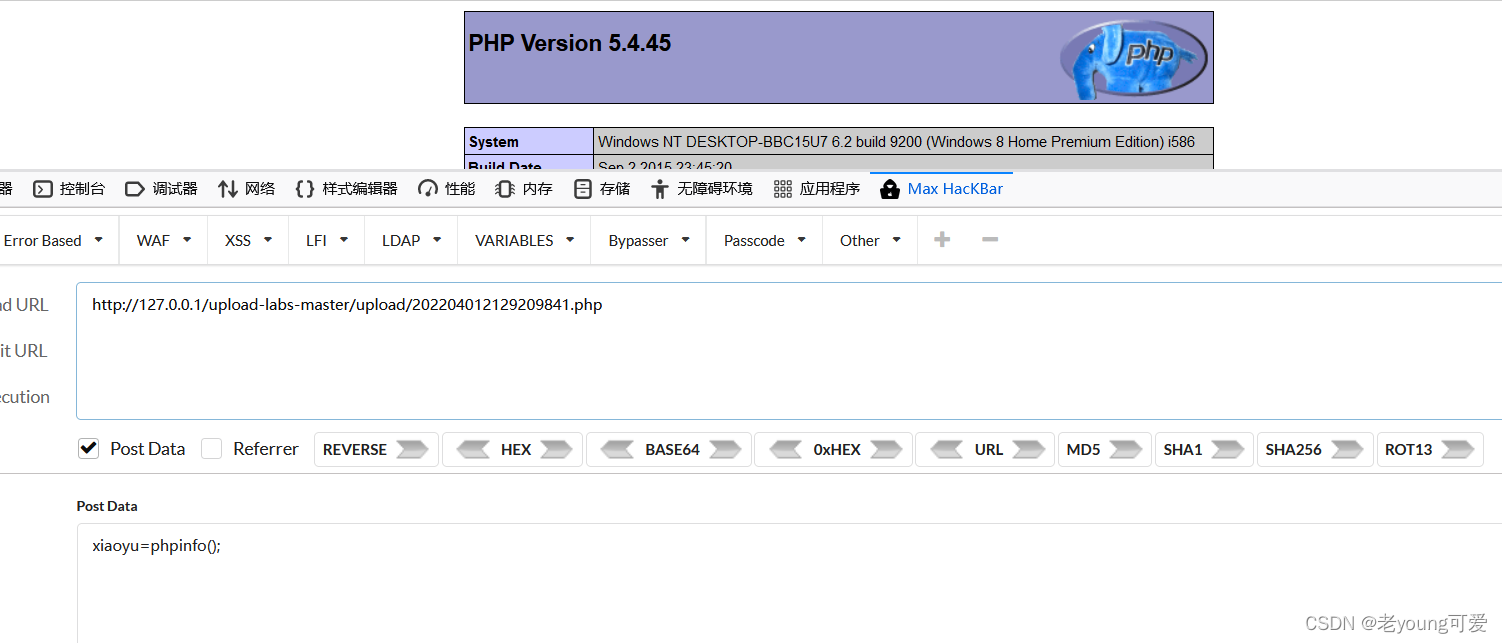The height and width of the screenshot is (643, 1502).
Task: Expand the XSS dropdown
Action: [248, 240]
